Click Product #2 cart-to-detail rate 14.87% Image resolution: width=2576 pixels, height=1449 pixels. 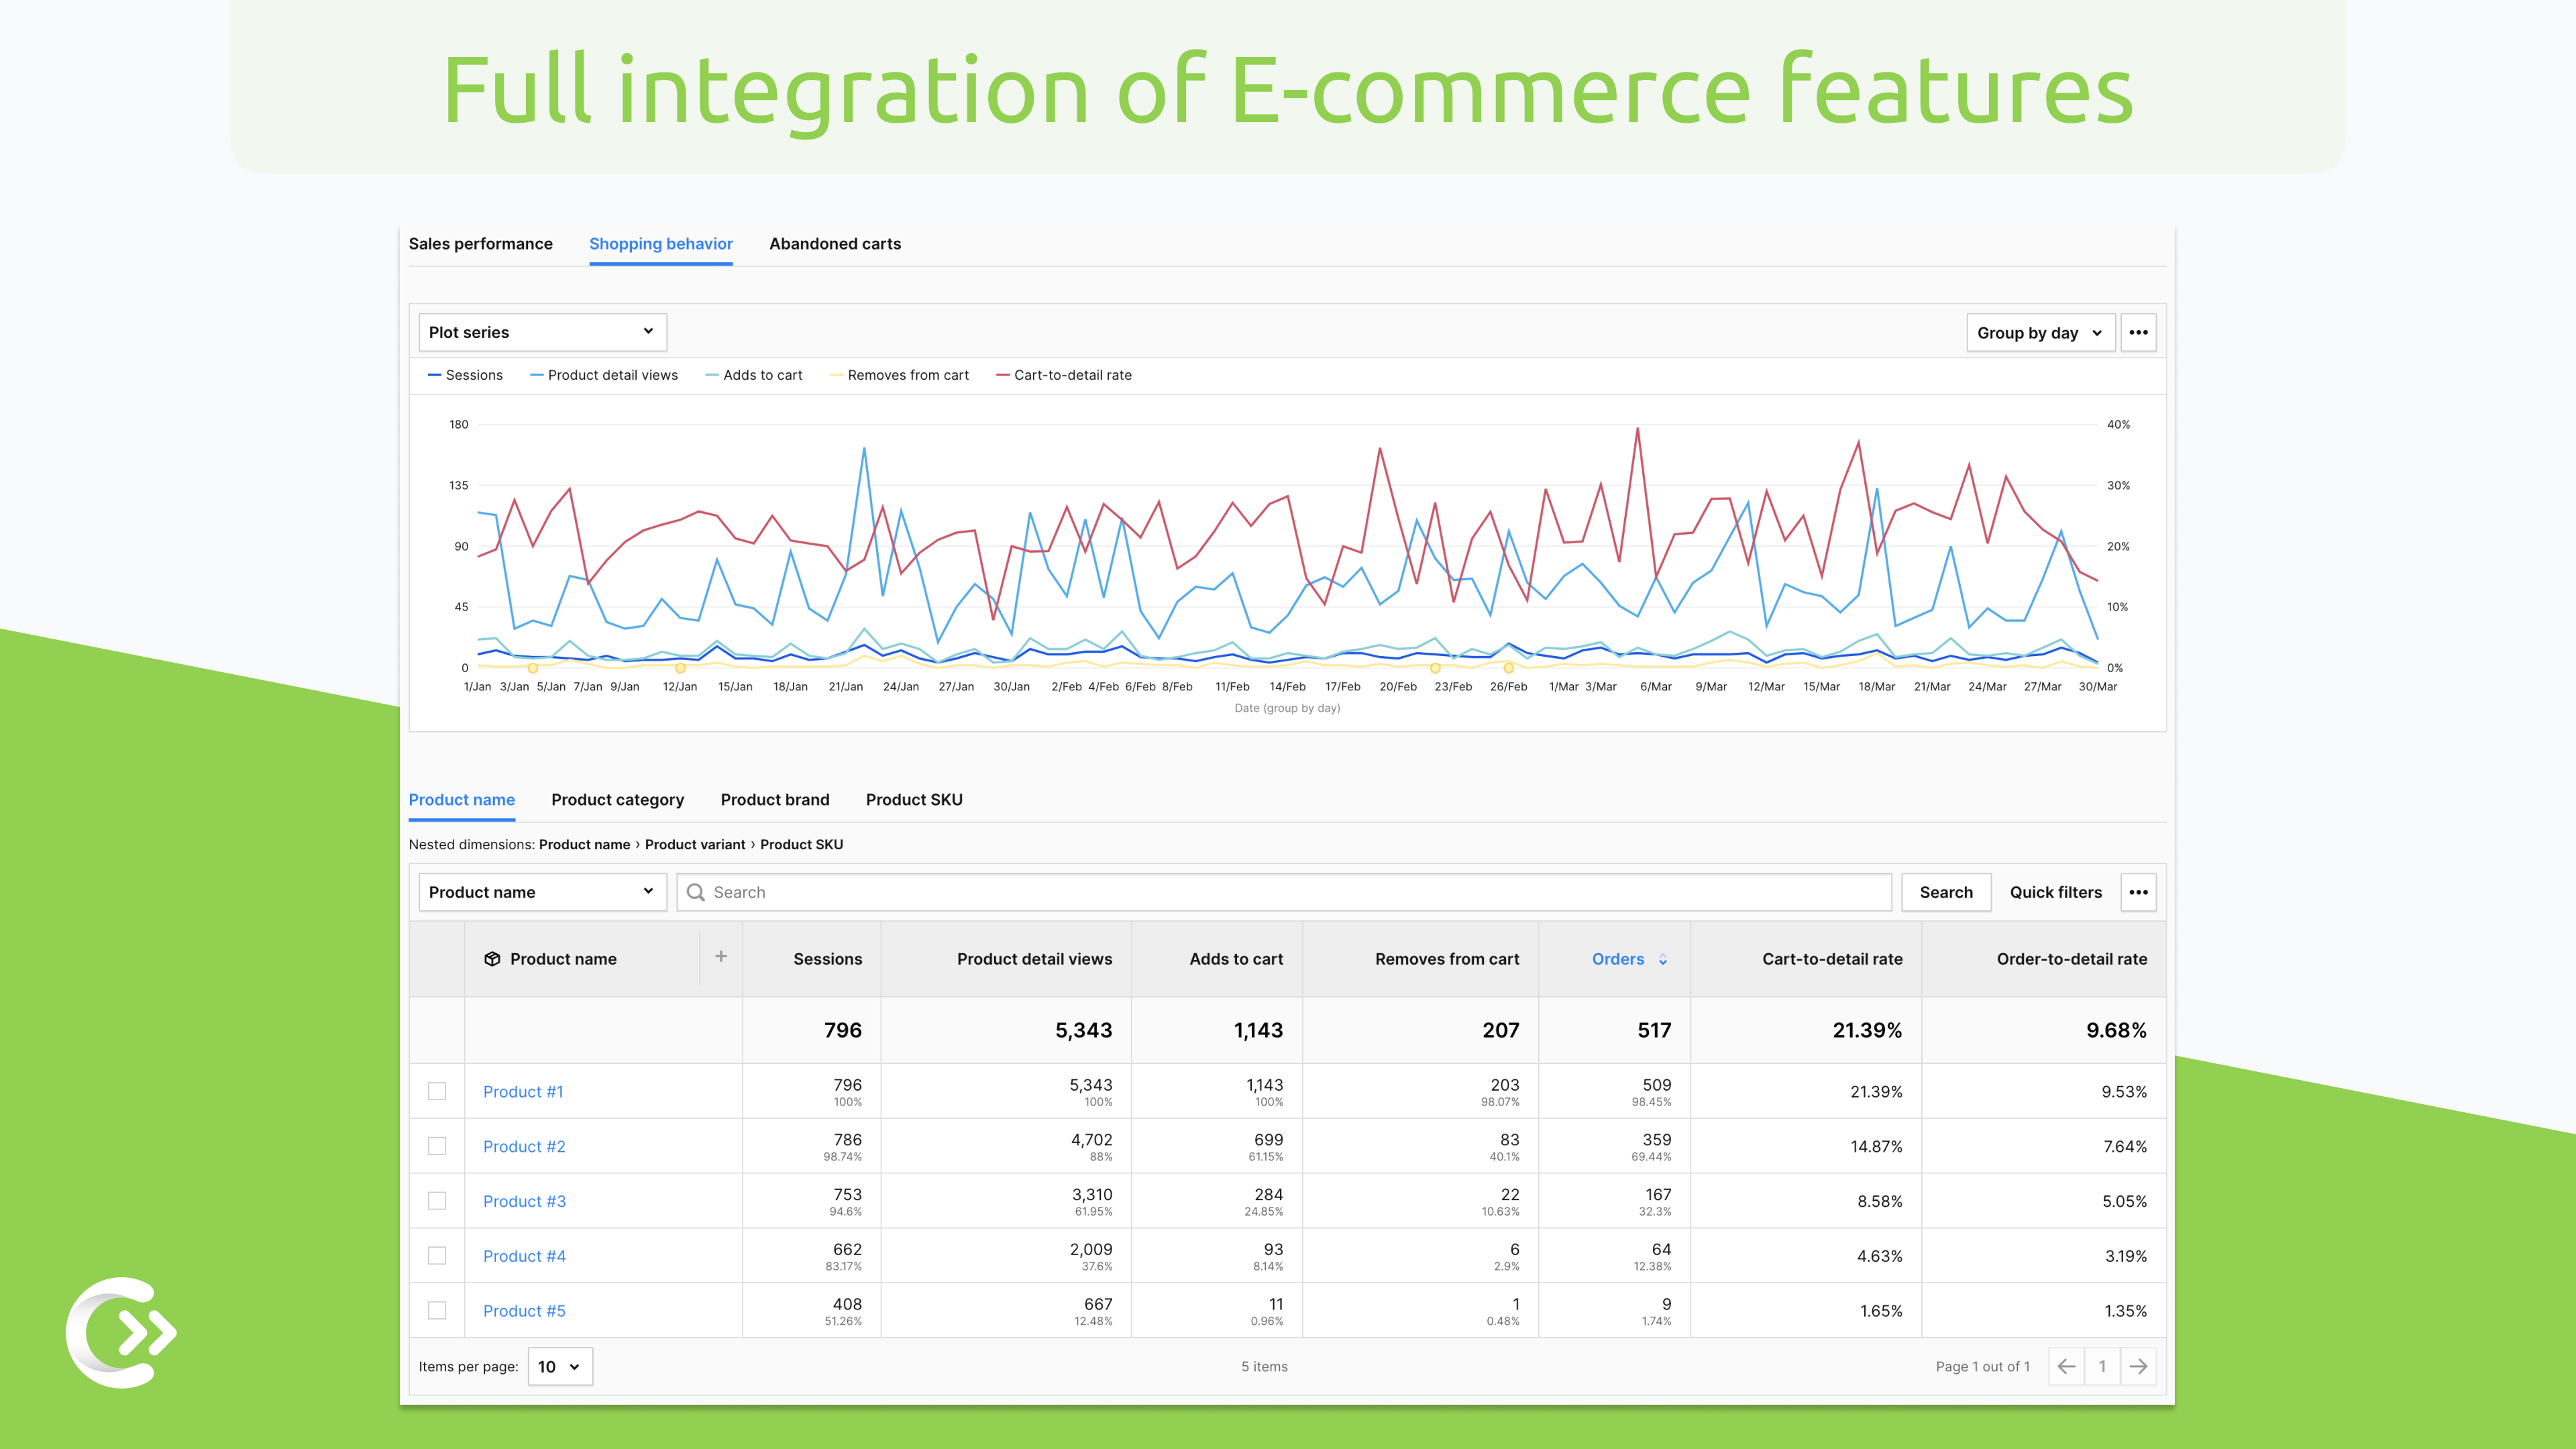[x=1876, y=1147]
